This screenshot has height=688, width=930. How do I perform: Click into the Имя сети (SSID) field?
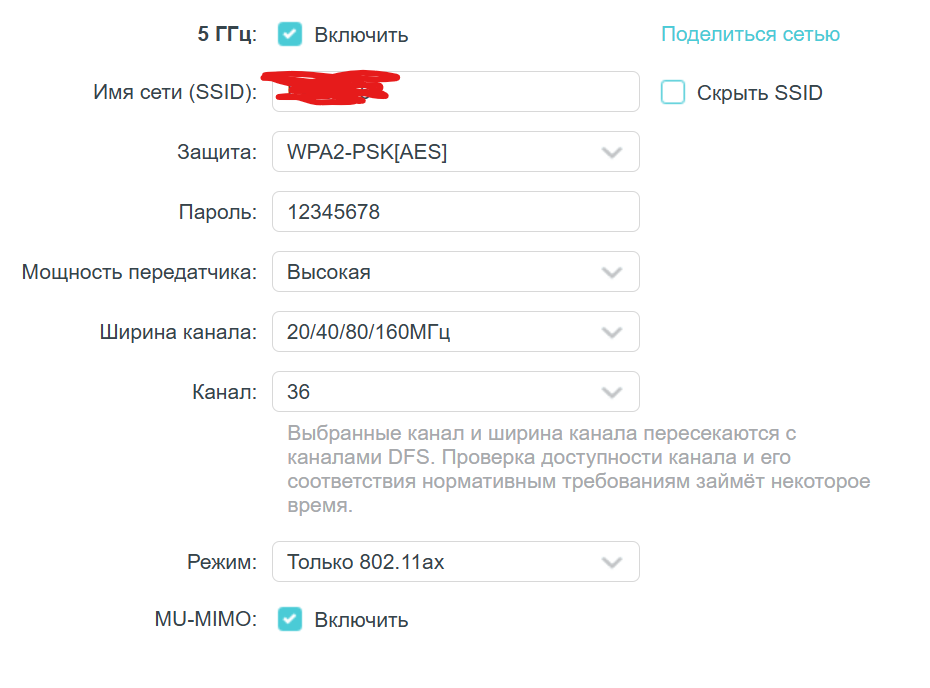tap(456, 92)
